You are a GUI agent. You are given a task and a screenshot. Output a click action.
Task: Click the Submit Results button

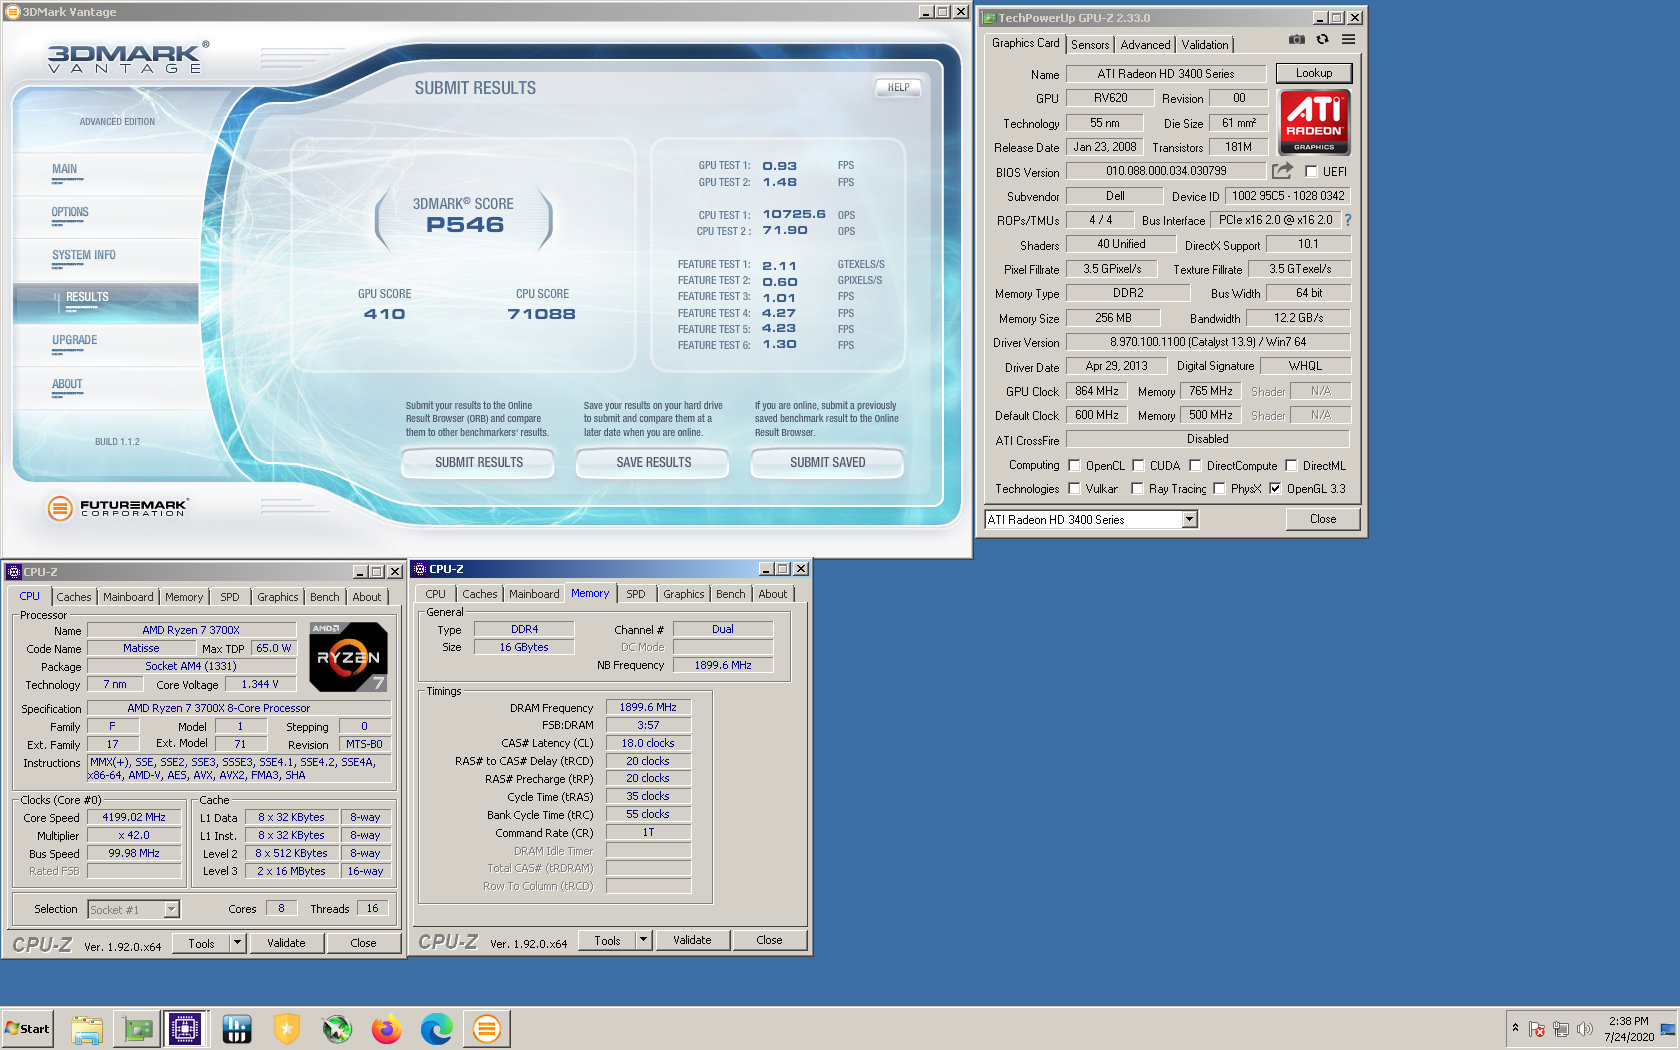(478, 463)
